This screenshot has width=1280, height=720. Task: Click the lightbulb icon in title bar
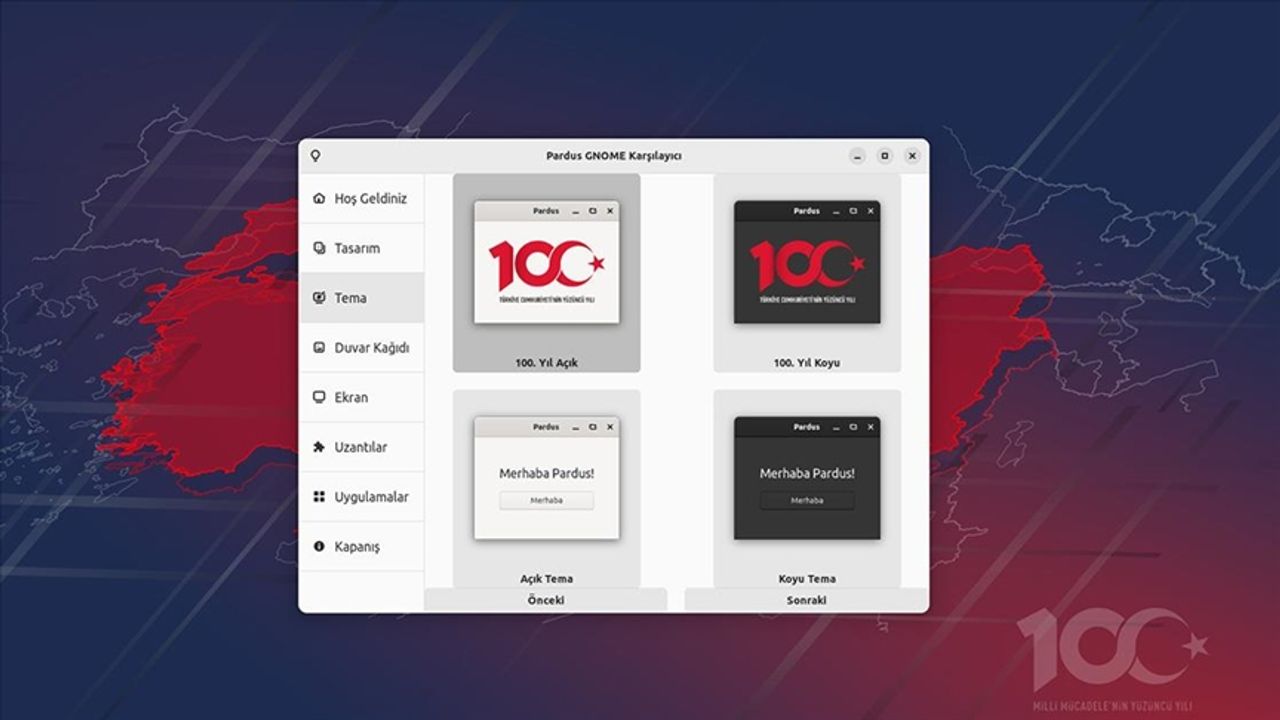(x=316, y=156)
